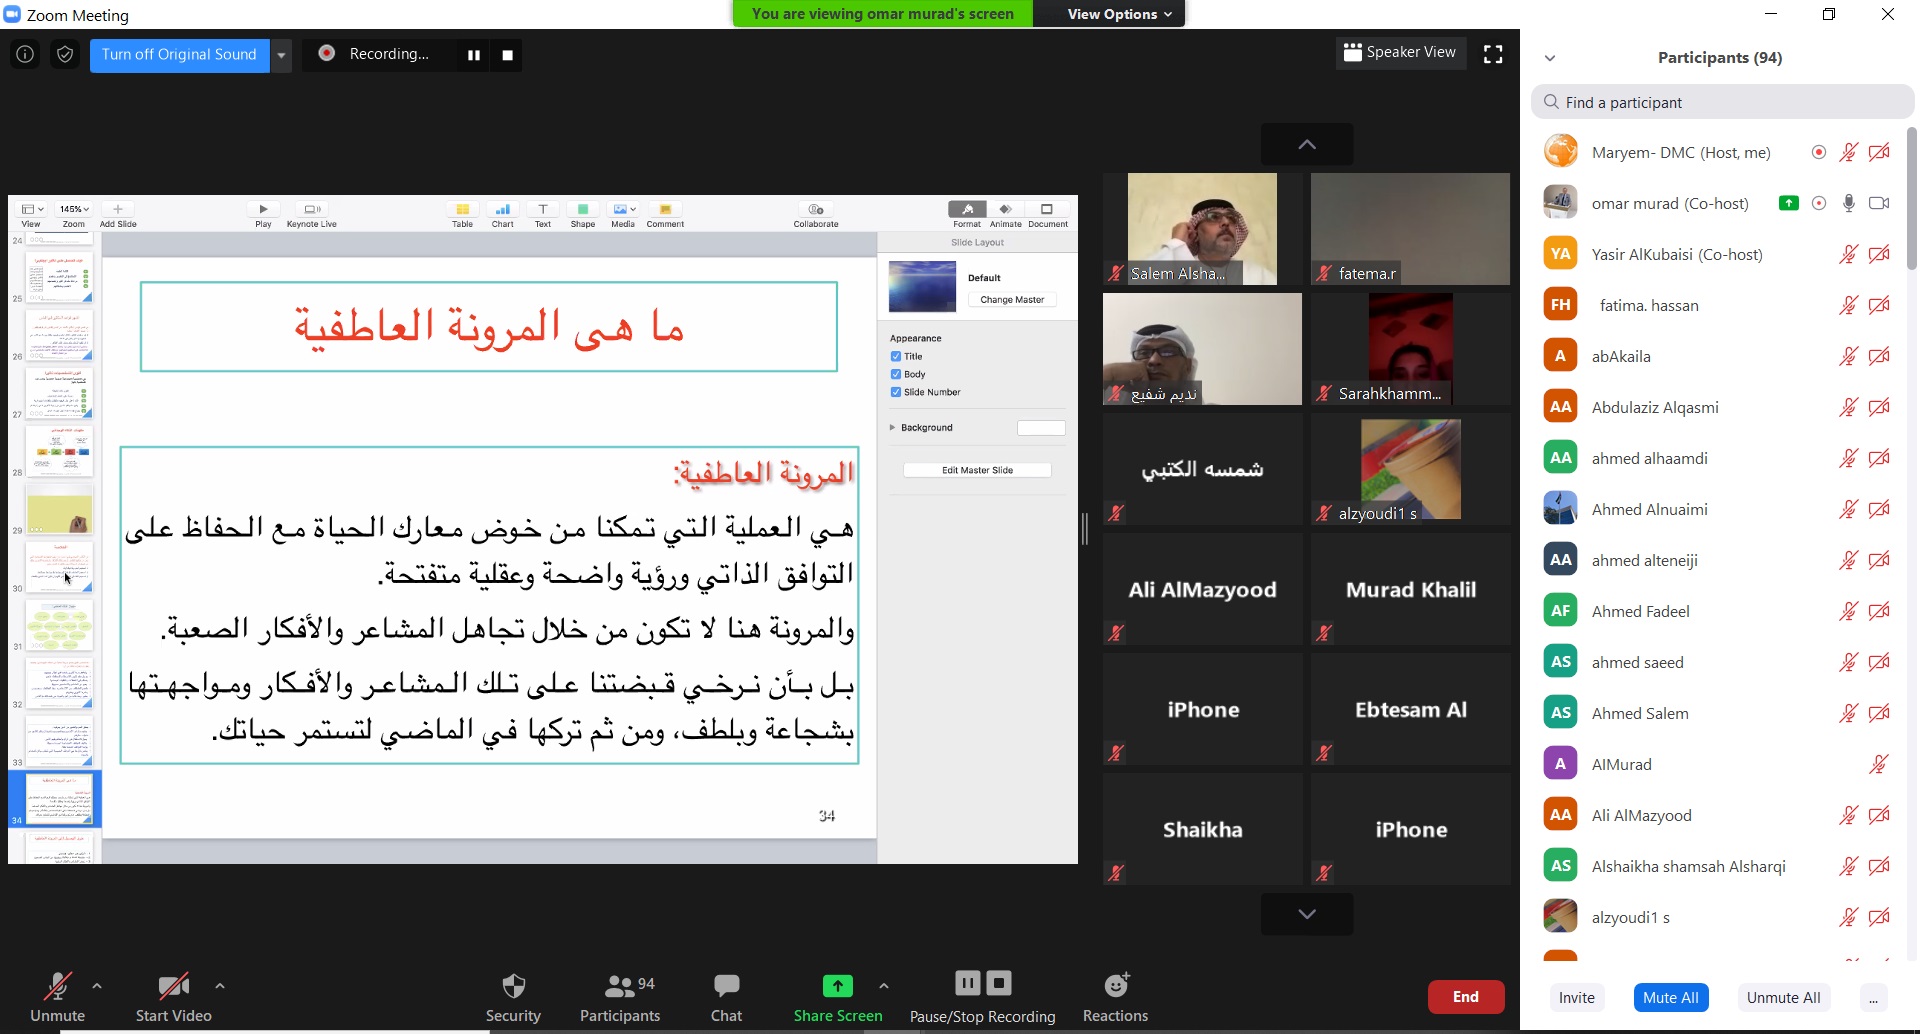
Task: Open Reactions emoji menu
Action: point(1115,986)
